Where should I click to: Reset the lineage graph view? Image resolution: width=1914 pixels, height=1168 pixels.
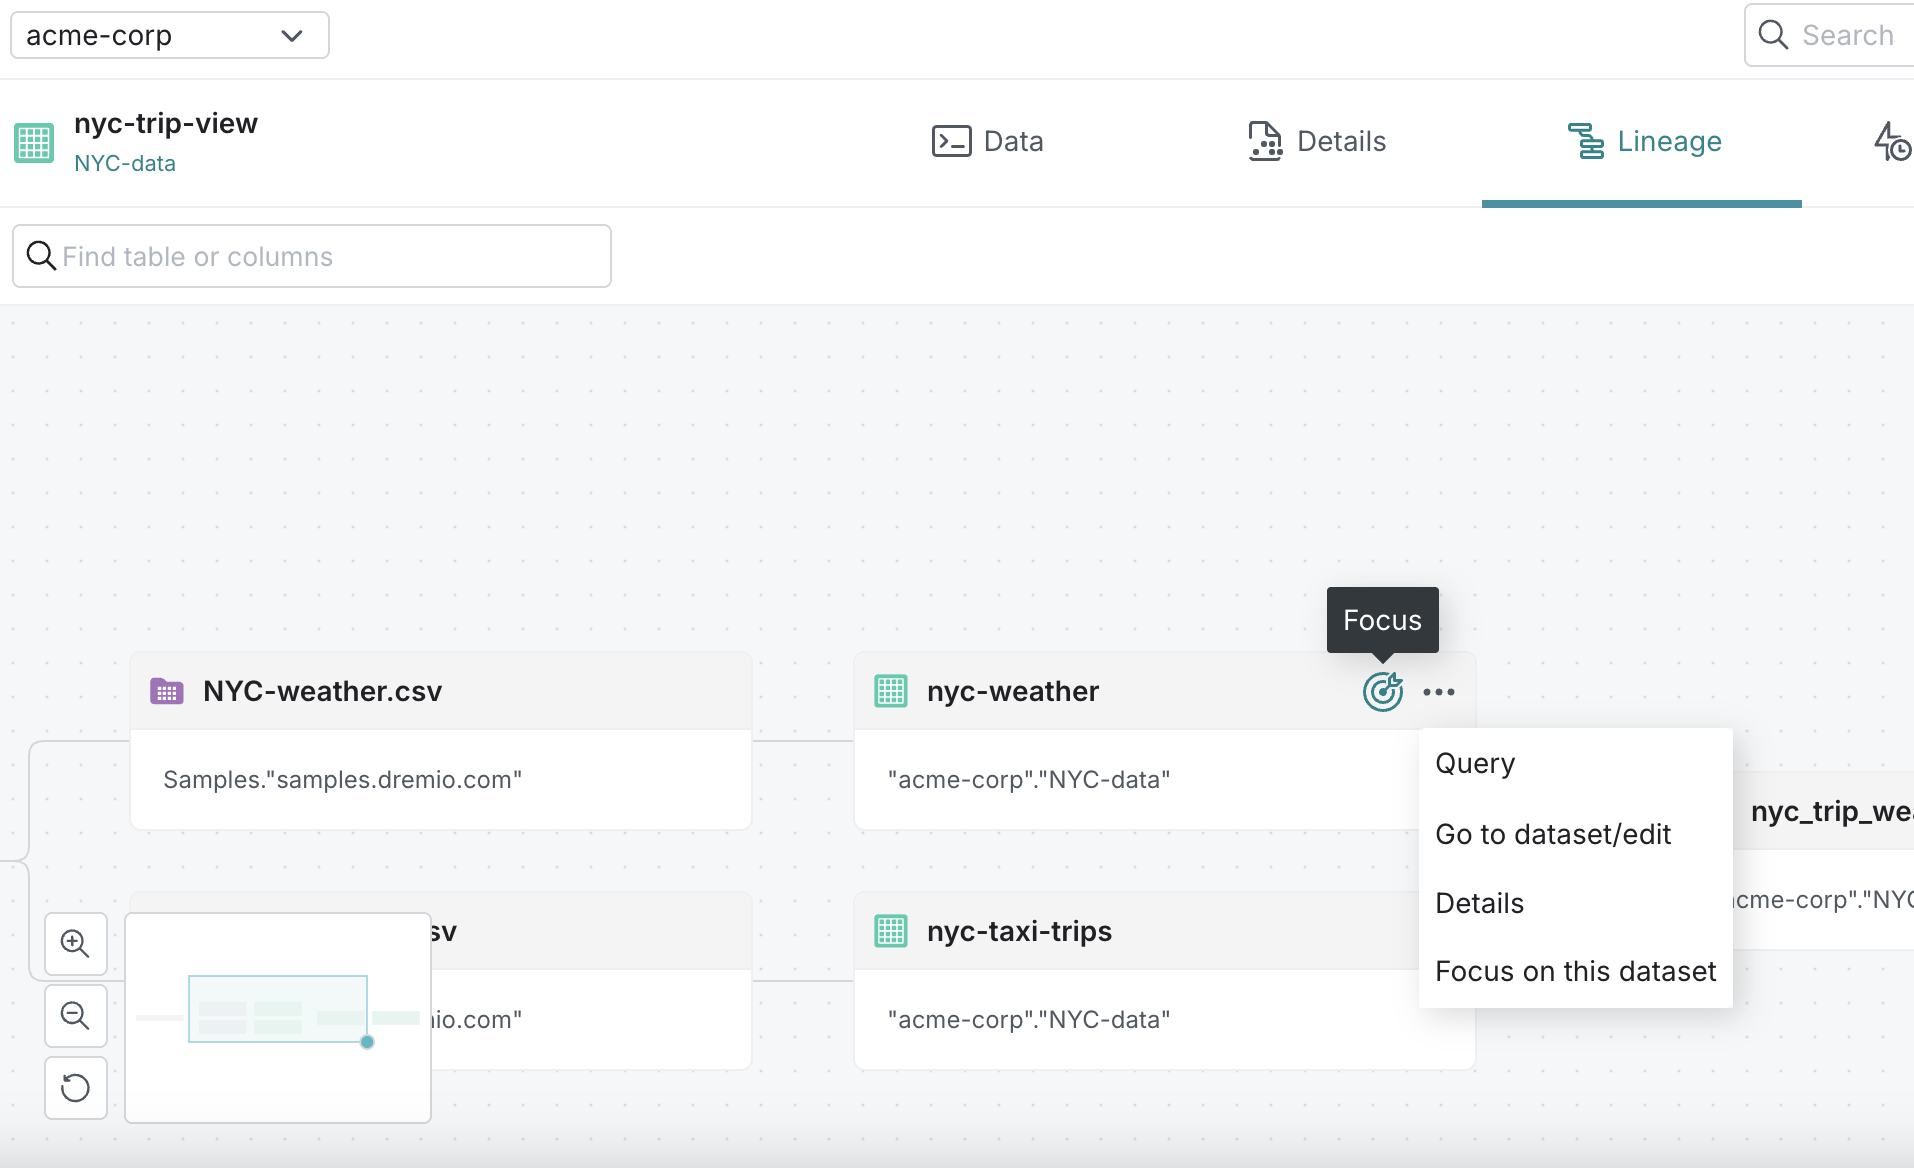point(75,1088)
